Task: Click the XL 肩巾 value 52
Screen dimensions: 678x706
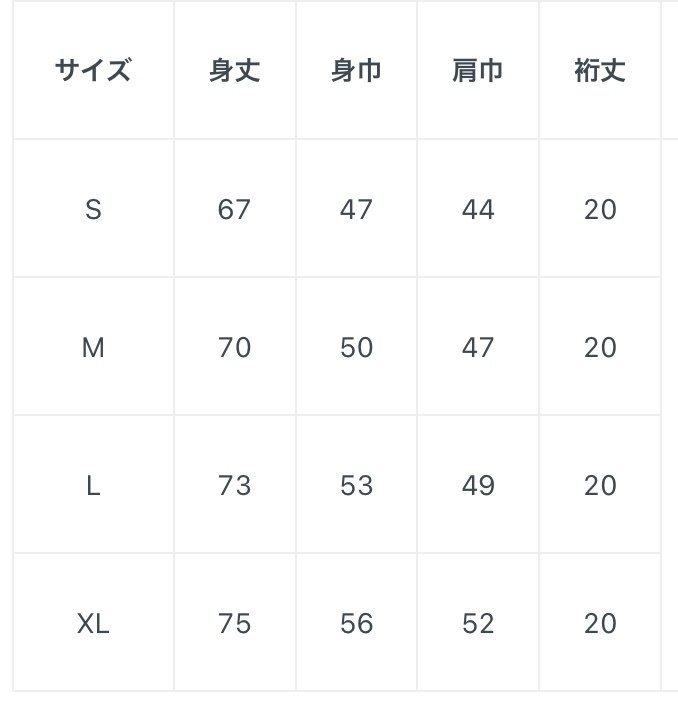Action: [x=478, y=623]
